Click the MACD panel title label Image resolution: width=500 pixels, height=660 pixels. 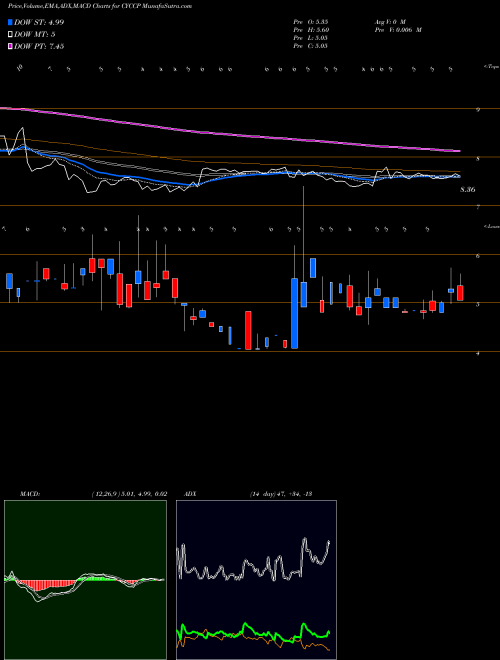tap(30, 494)
